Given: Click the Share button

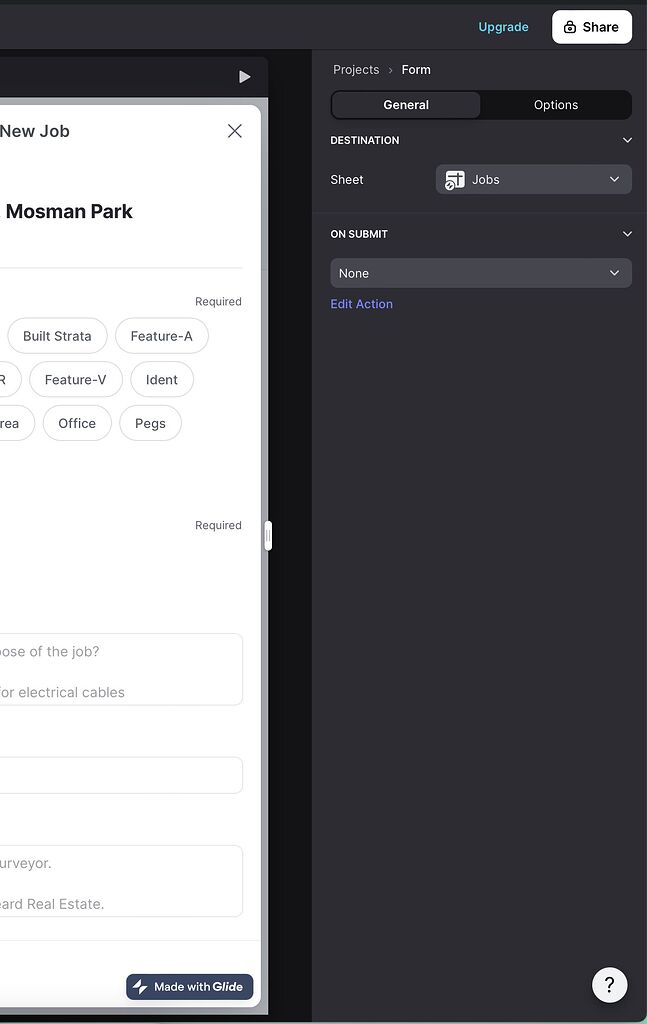Looking at the screenshot, I should point(591,27).
